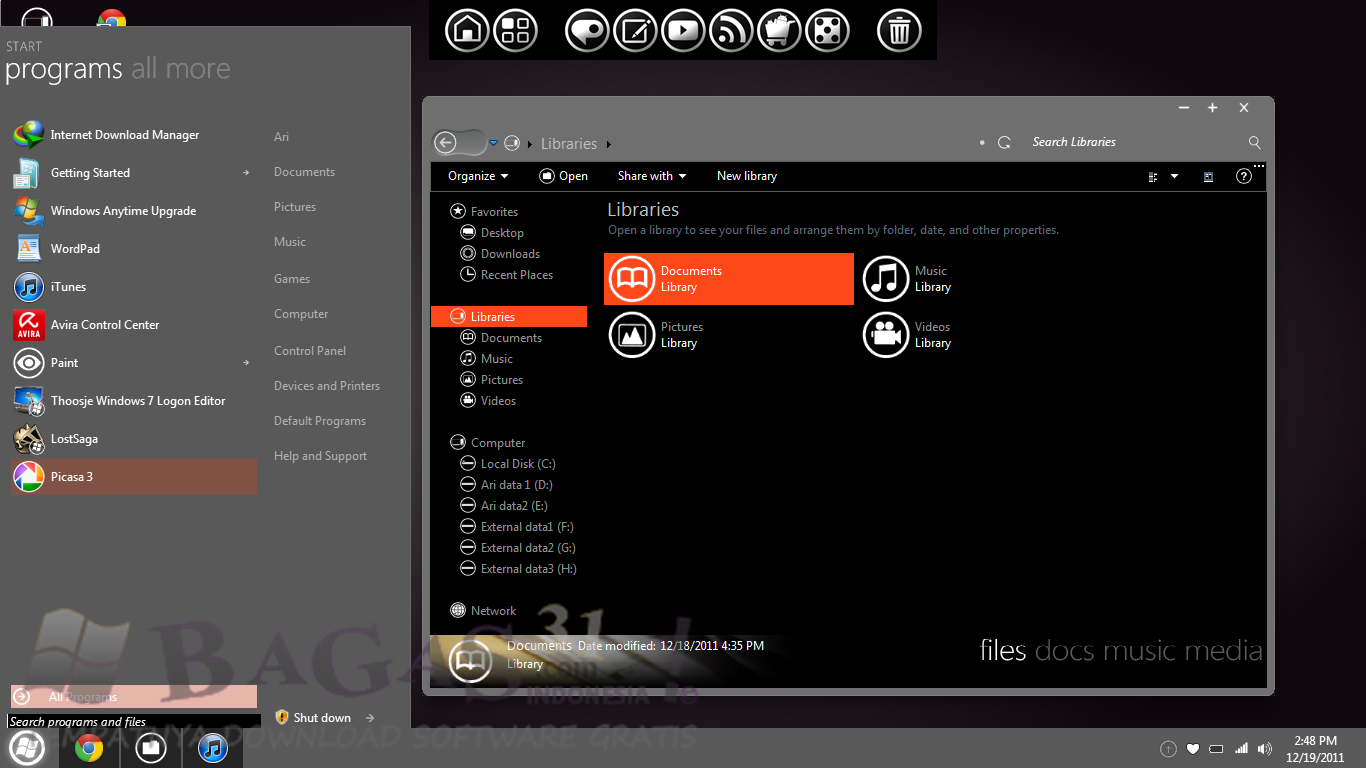Click the Home icon on the top dock
Screen dimensions: 1366x768
click(467, 30)
